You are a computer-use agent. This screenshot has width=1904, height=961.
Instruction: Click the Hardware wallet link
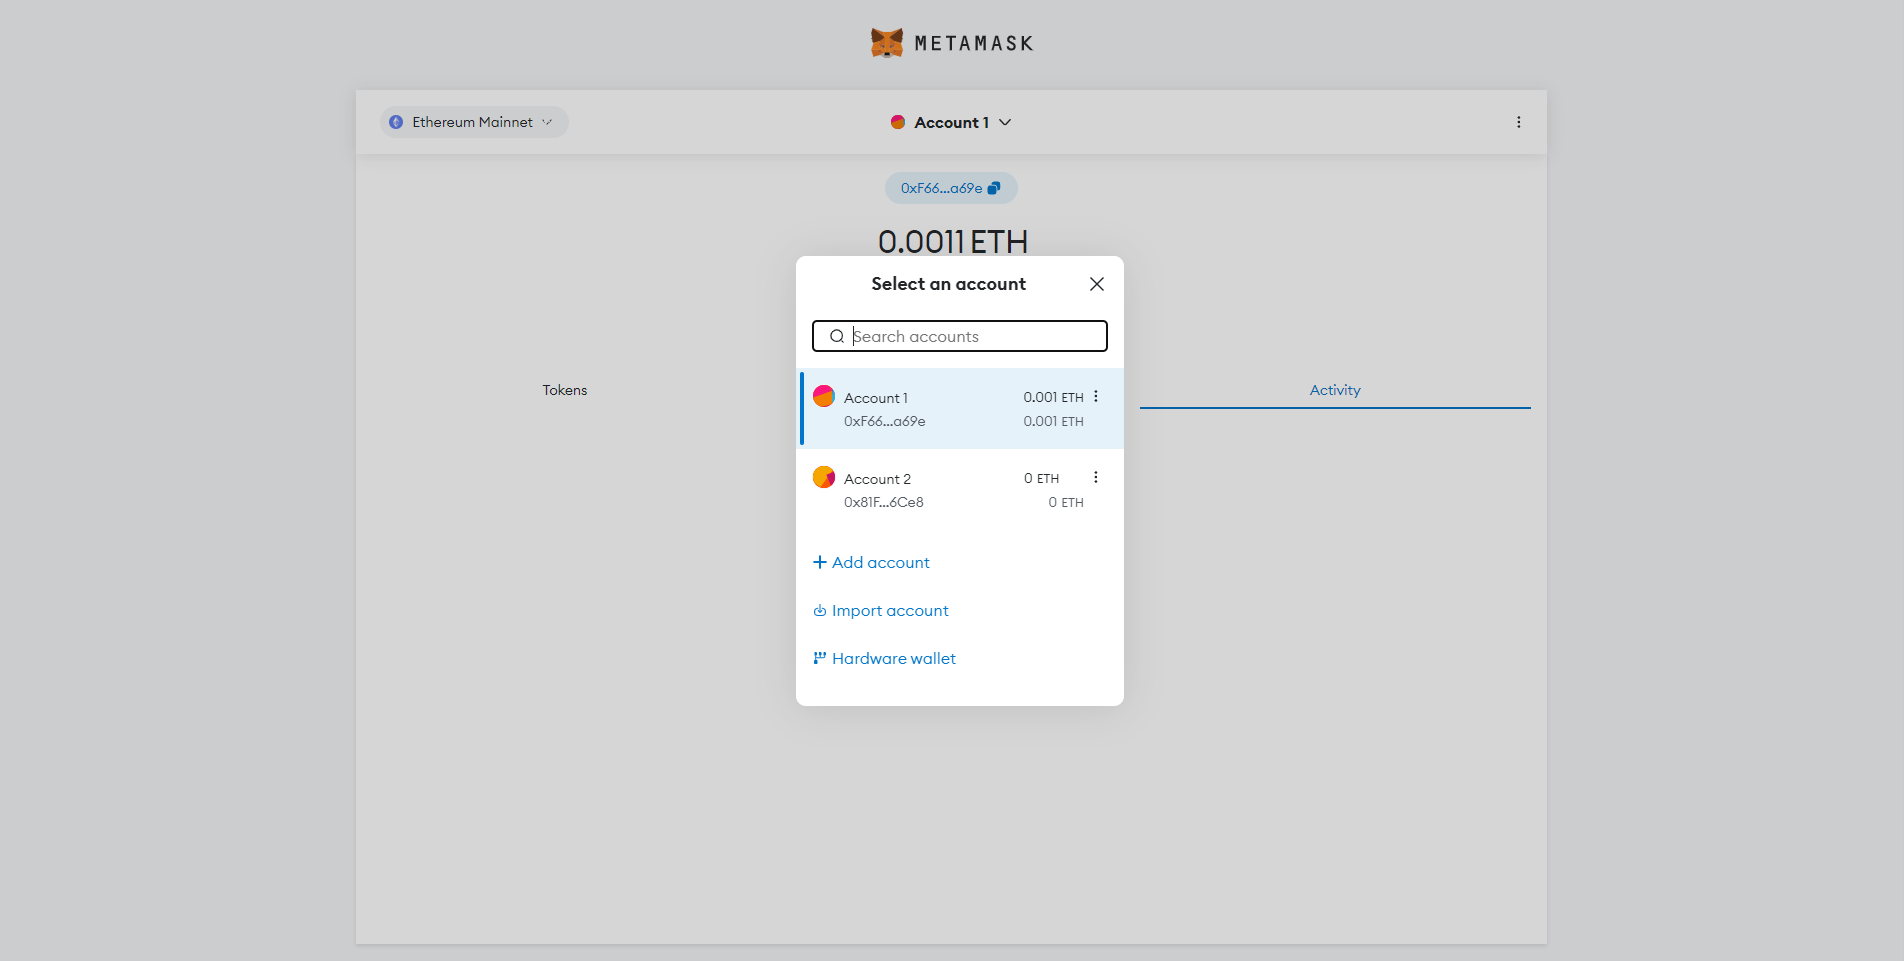[885, 658]
